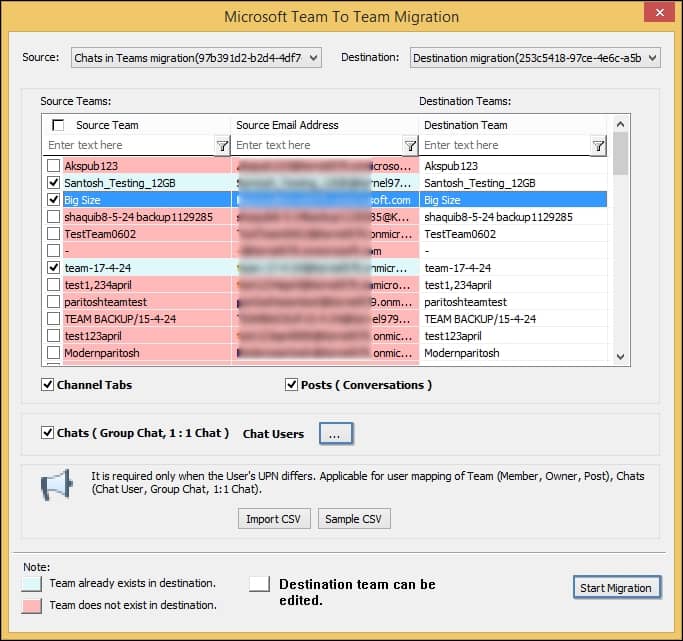Select destination team cell Modernparitosh
Screen dimensions: 683x641
tap(513, 352)
